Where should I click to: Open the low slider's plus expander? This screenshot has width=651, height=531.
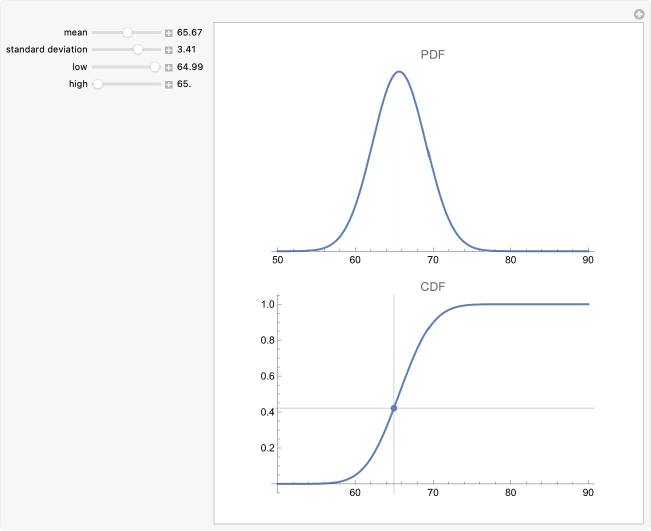[169, 67]
